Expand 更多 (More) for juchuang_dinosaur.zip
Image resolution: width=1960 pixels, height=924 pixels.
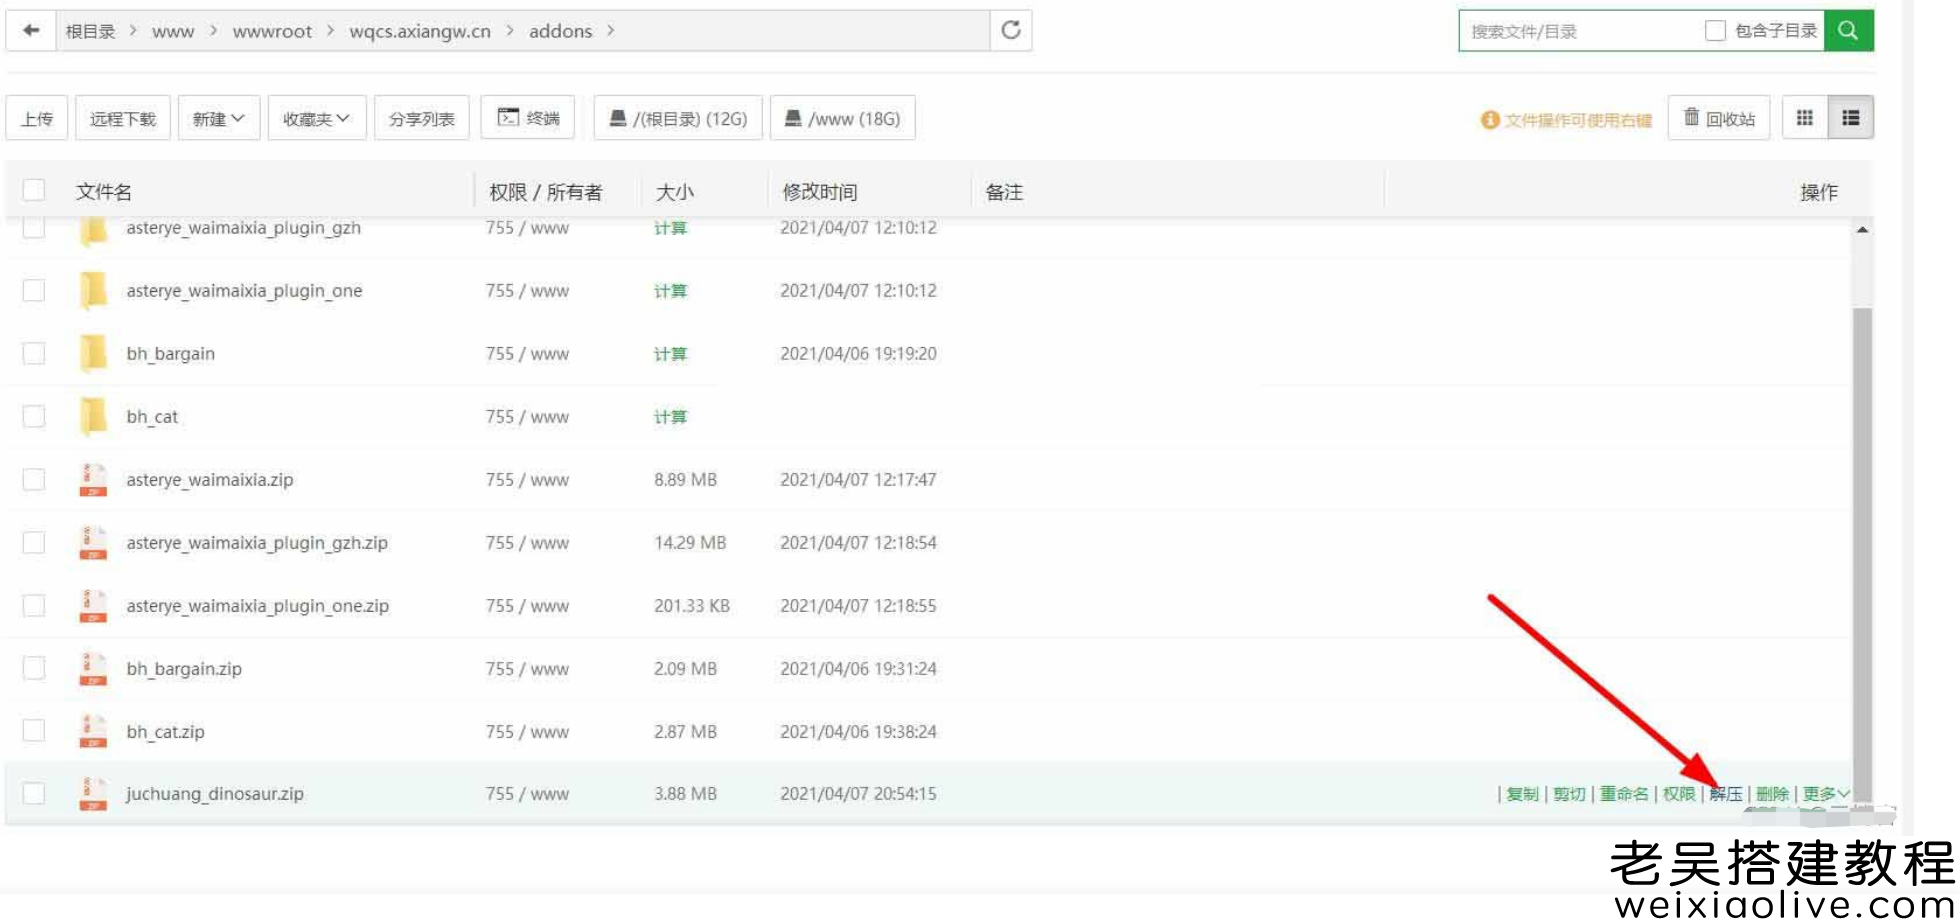click(1826, 794)
